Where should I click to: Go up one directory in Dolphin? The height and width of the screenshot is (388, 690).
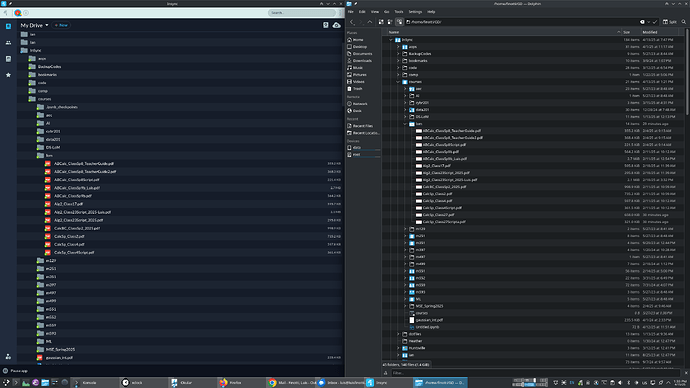click(370, 22)
